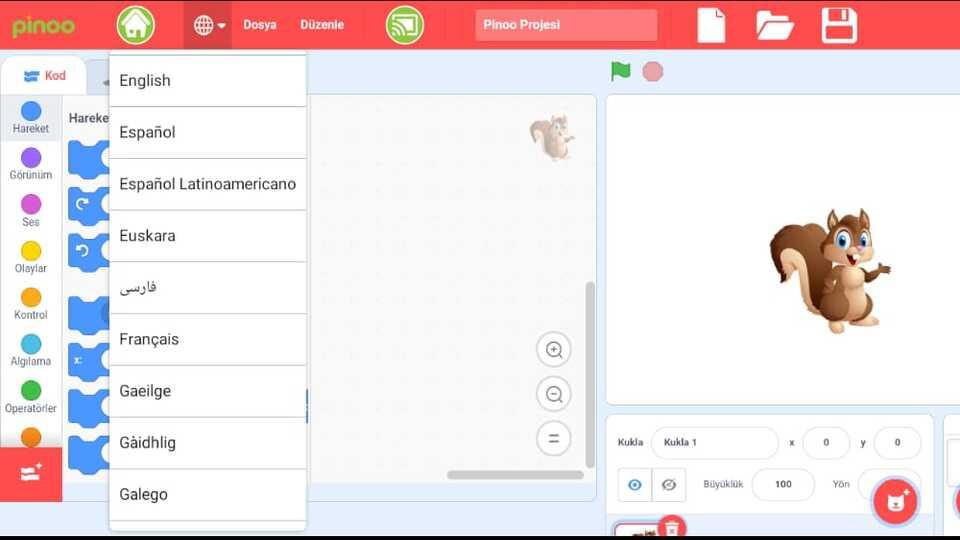Open project with folder icon

click(x=774, y=26)
